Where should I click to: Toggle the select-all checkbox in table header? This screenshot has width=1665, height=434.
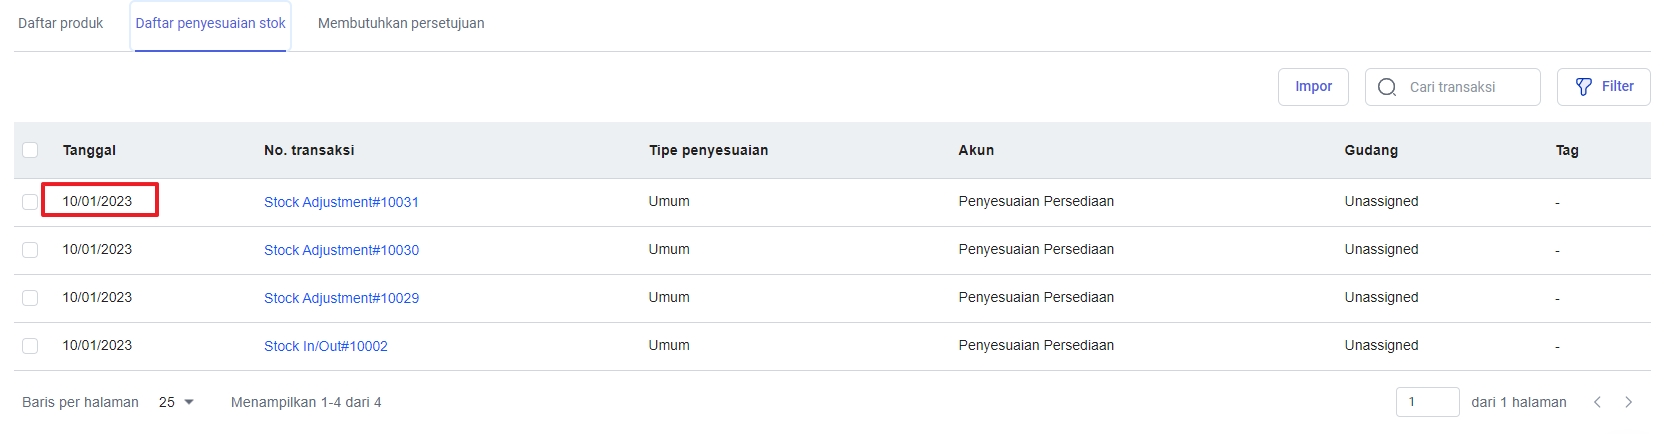click(x=30, y=150)
